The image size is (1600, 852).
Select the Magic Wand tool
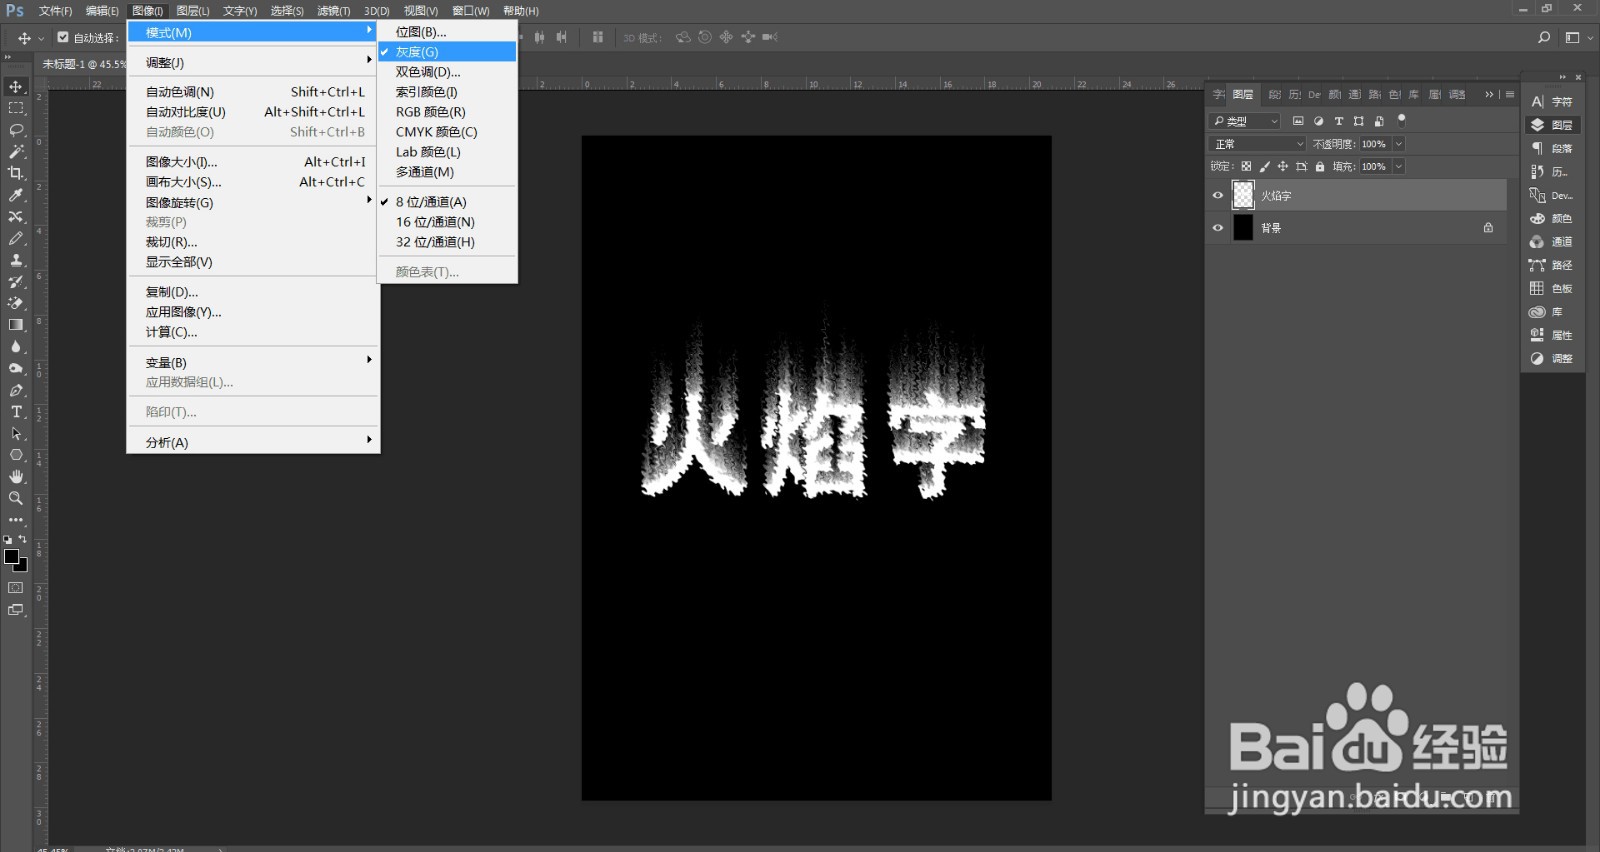tap(16, 152)
